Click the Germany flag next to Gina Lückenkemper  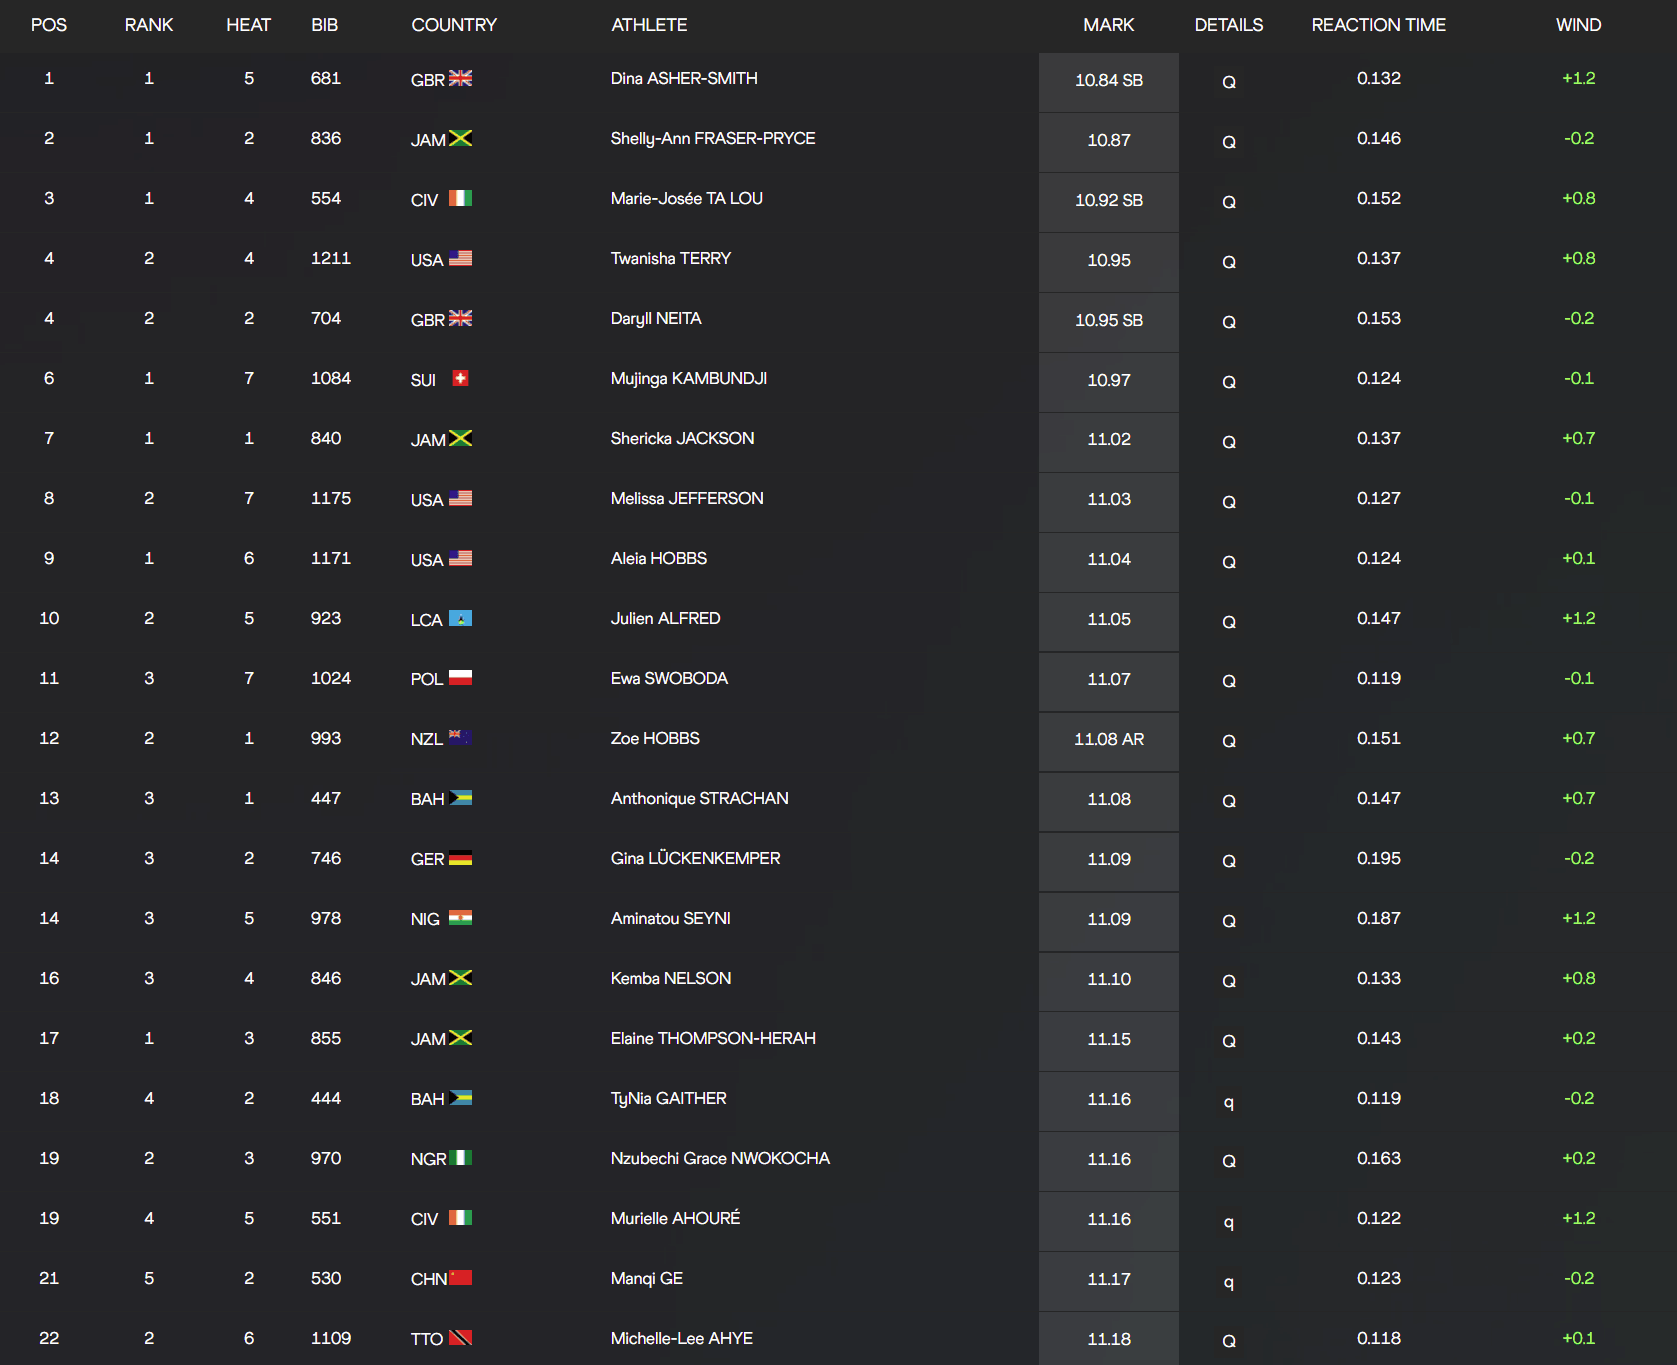[x=460, y=858]
